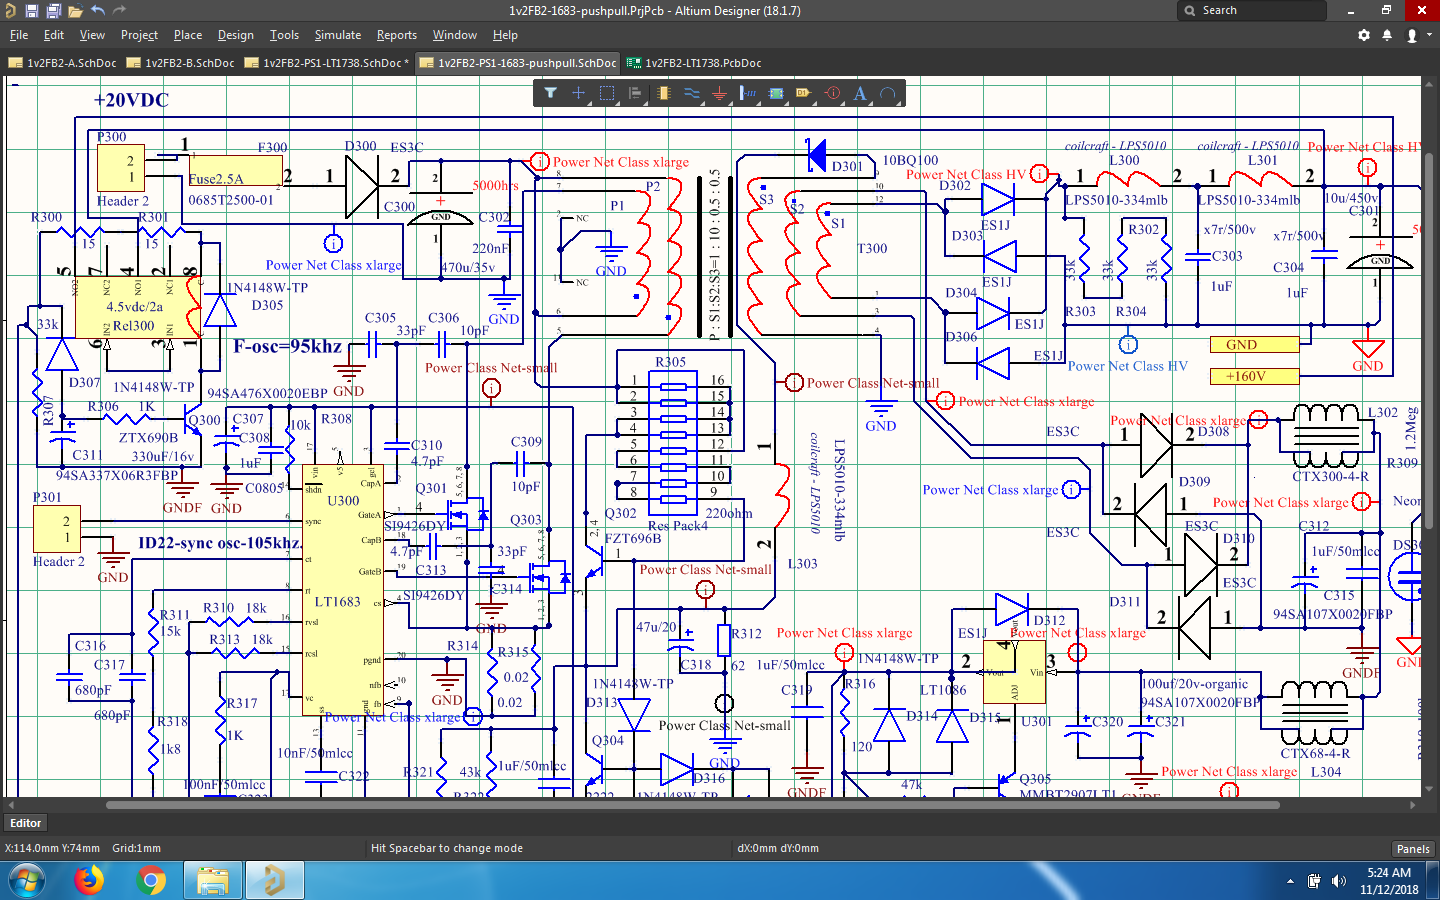Choose the dashed rectangle selection tool
Screen dimensions: 1440x900
tap(606, 93)
